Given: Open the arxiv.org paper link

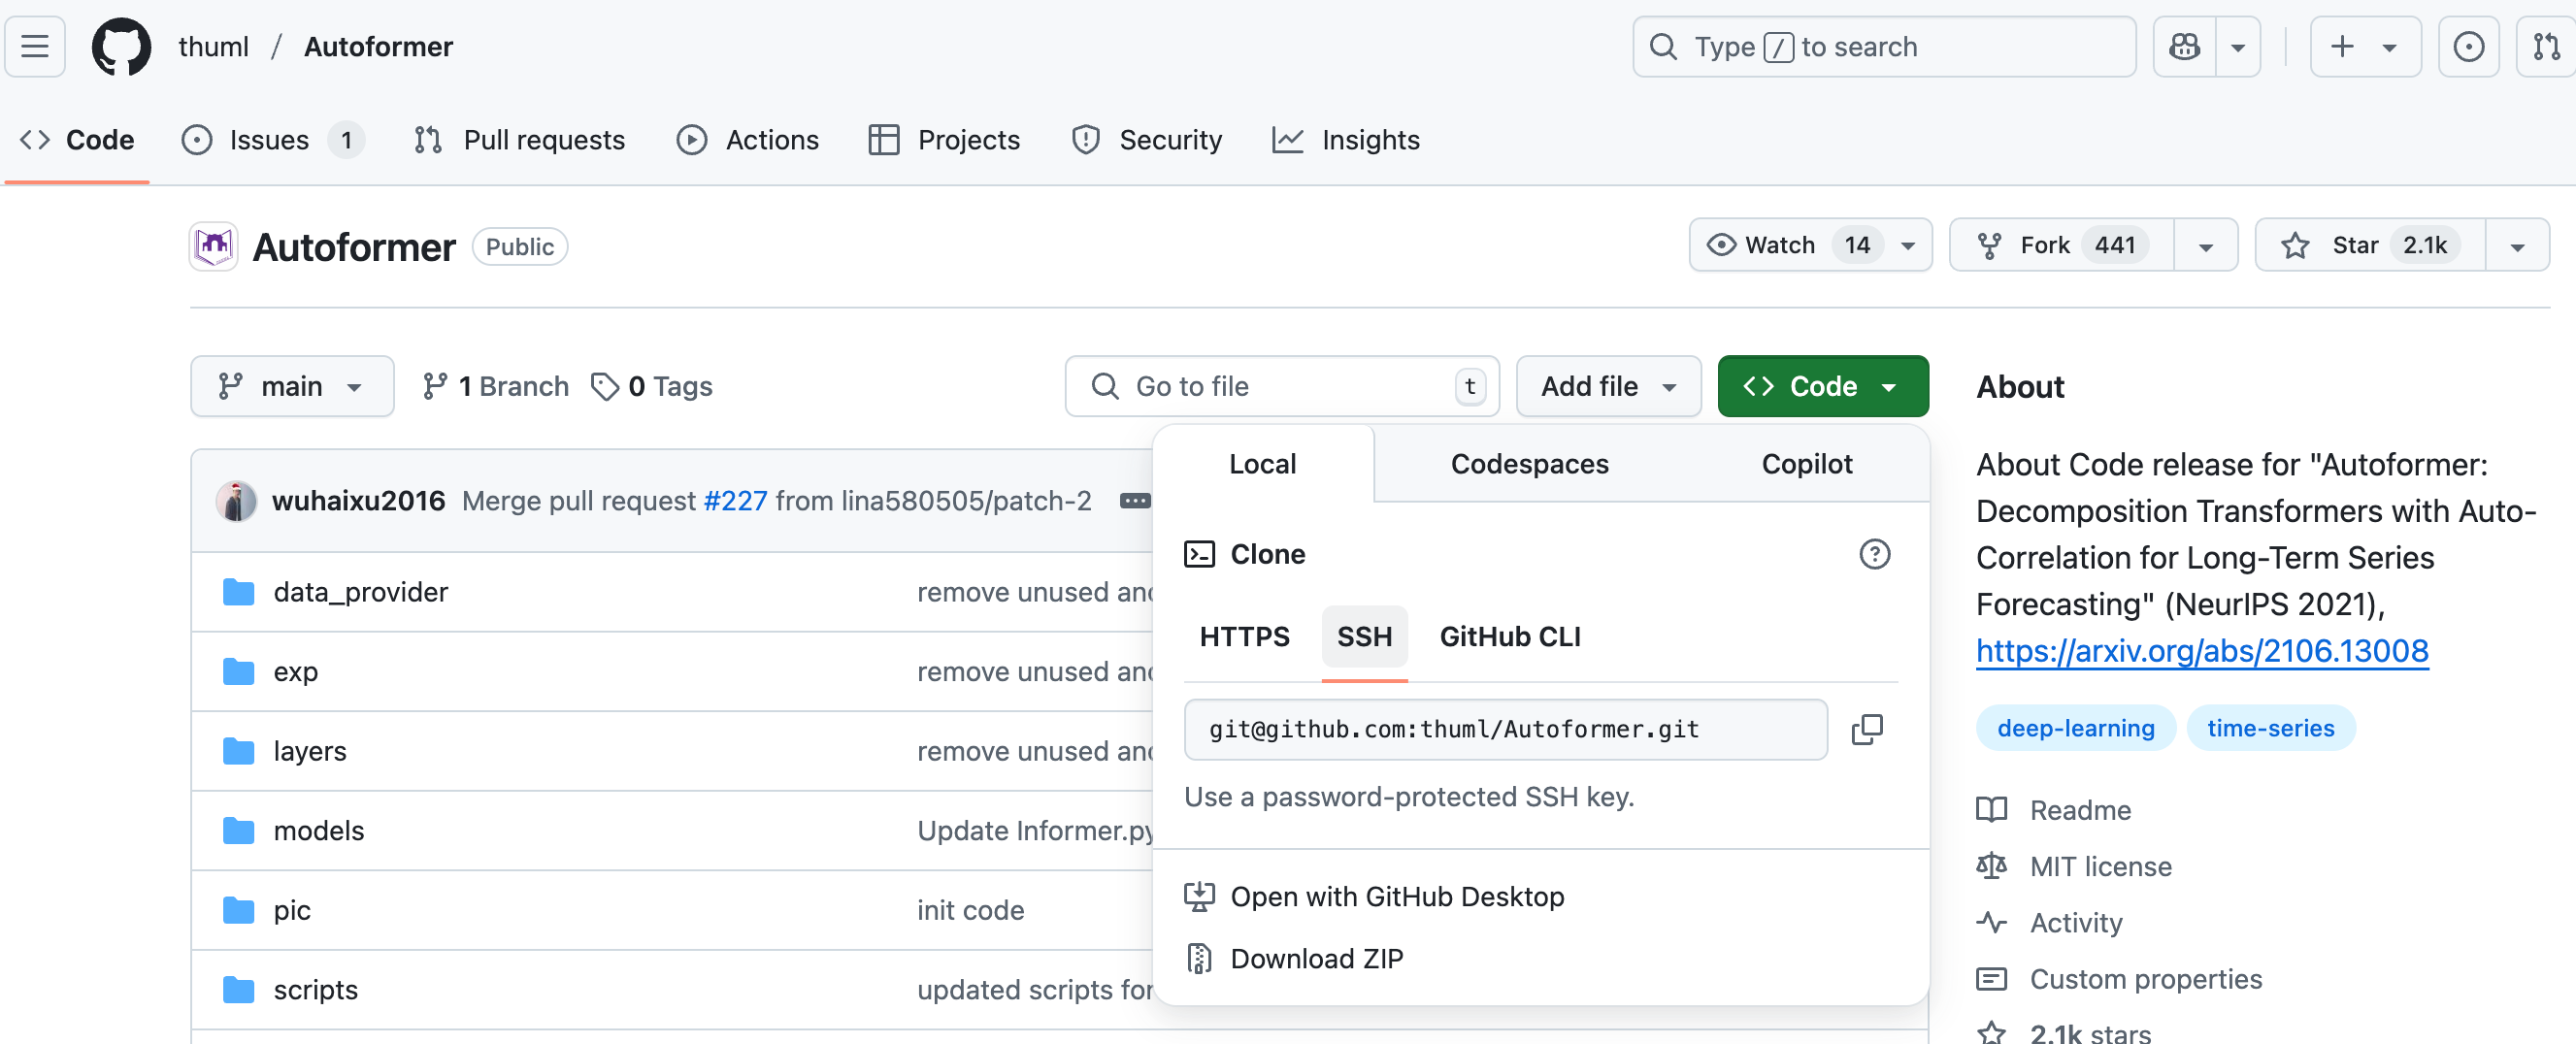Looking at the screenshot, I should point(2202,651).
